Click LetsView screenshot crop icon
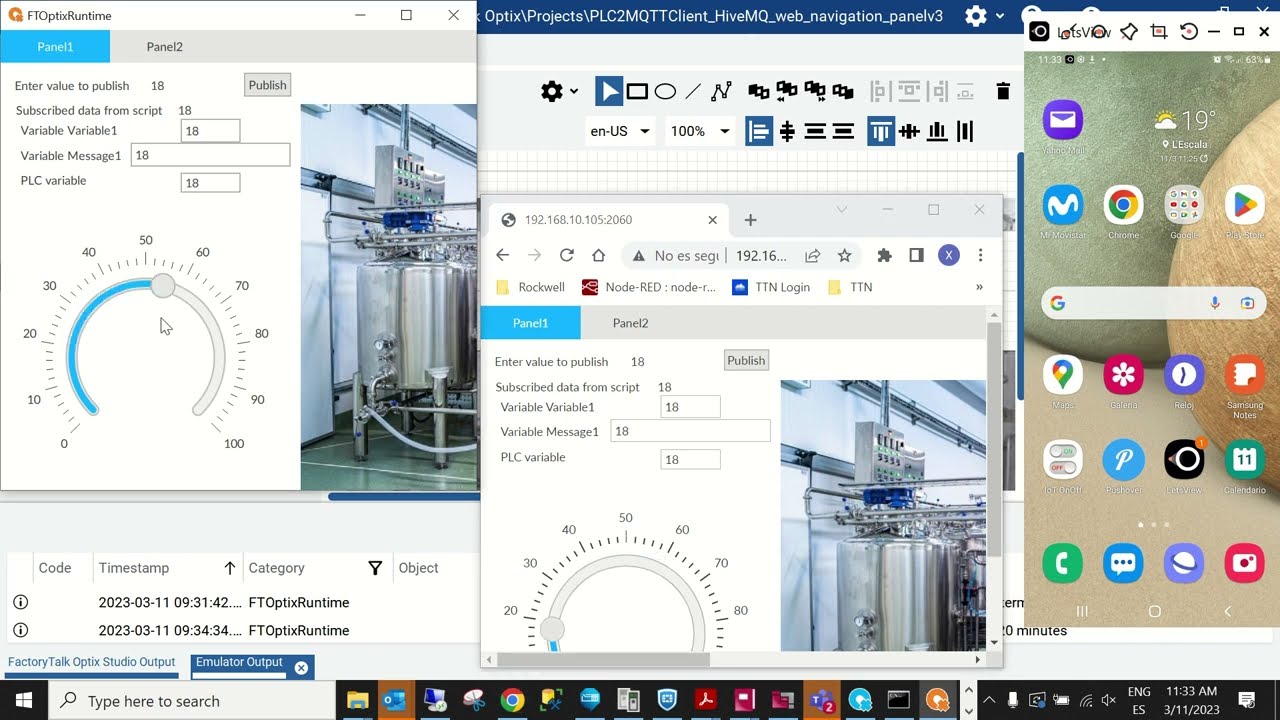This screenshot has width=1280, height=720. [x=1159, y=32]
